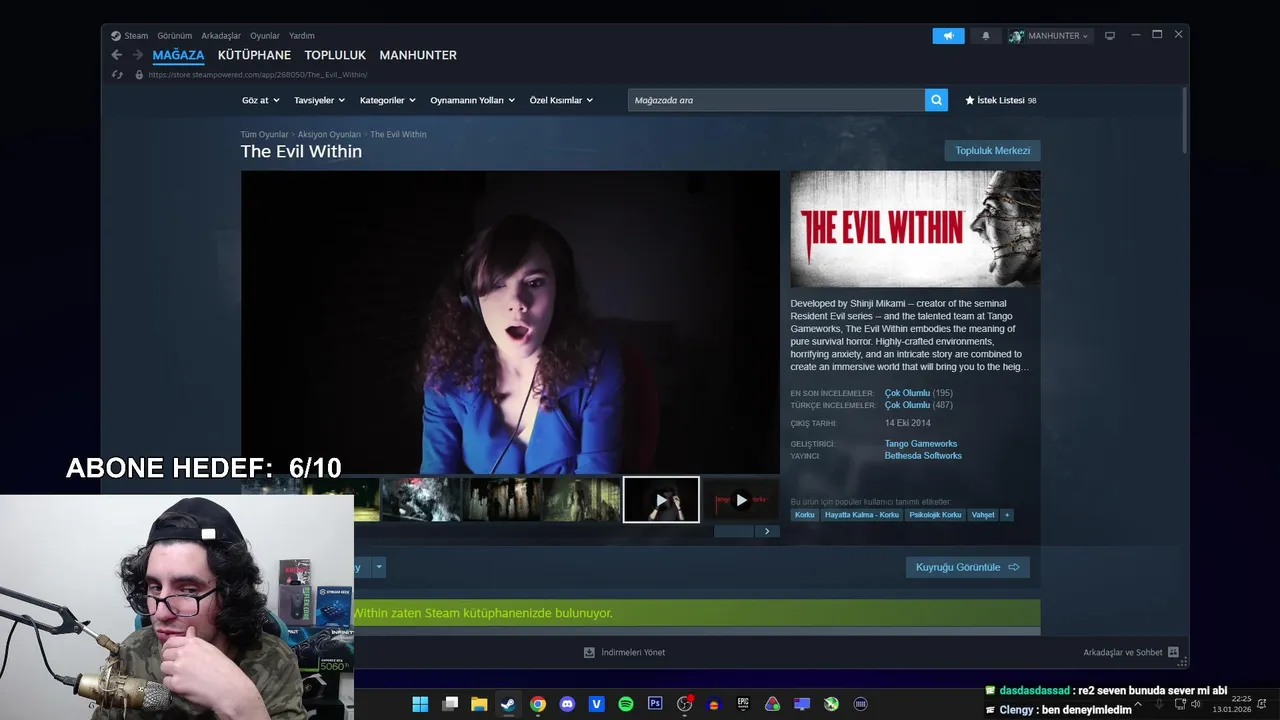Go back with the Steam back arrow
1280x720 pixels.
pyautogui.click(x=117, y=55)
